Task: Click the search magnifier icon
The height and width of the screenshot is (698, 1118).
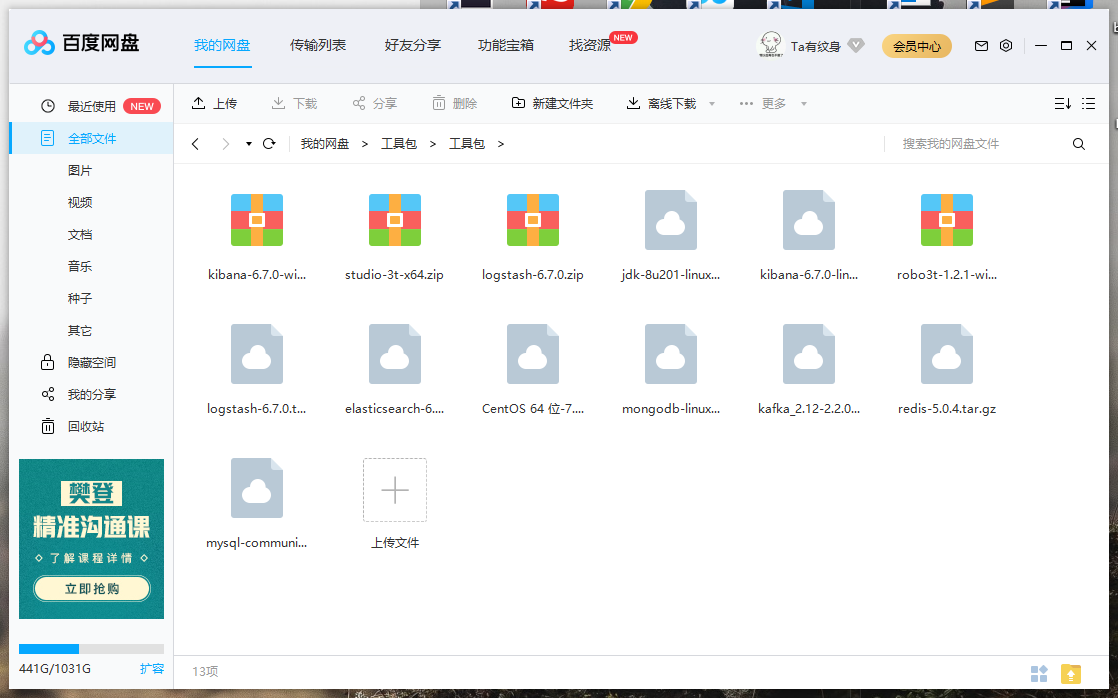Action: coord(1078,143)
